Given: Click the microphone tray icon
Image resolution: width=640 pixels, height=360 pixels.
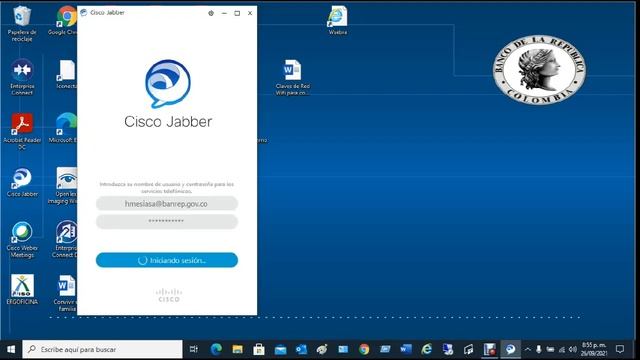Looking at the screenshot, I should click(539, 349).
